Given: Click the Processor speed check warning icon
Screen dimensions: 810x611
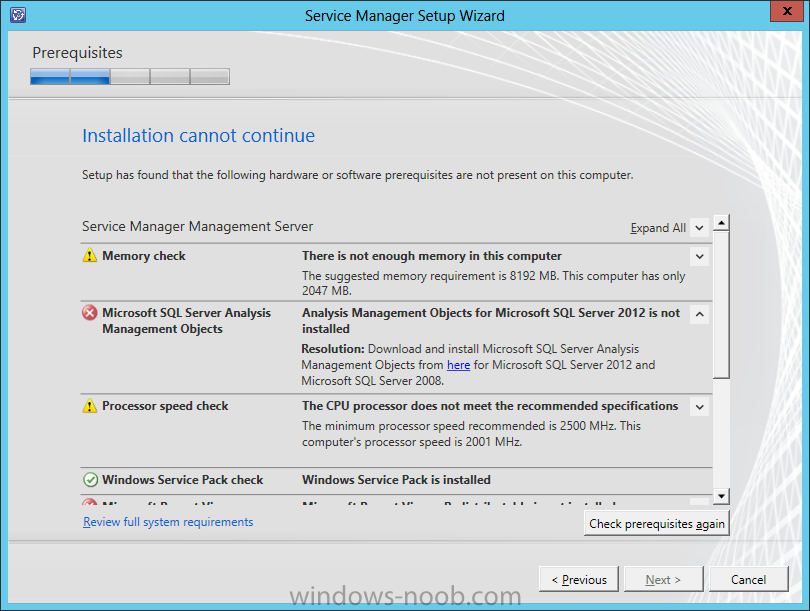Looking at the screenshot, I should [90, 406].
